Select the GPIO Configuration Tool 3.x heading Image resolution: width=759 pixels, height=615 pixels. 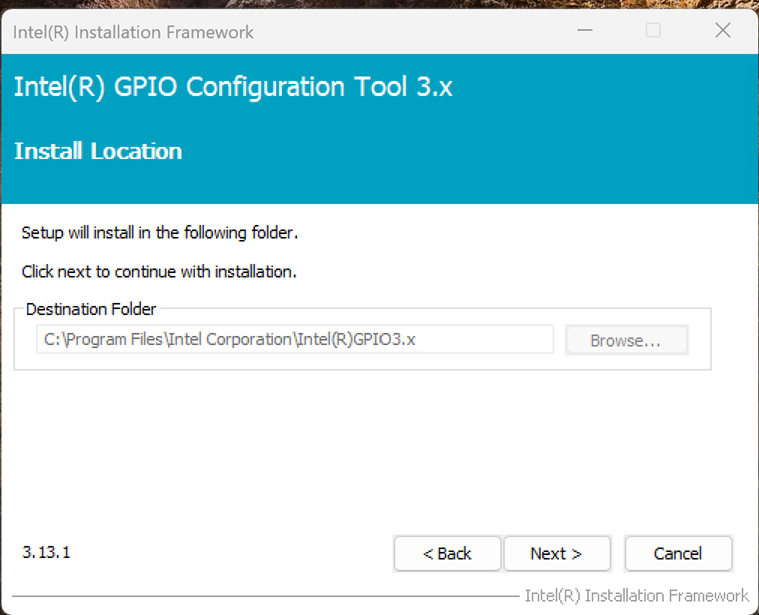click(x=233, y=87)
